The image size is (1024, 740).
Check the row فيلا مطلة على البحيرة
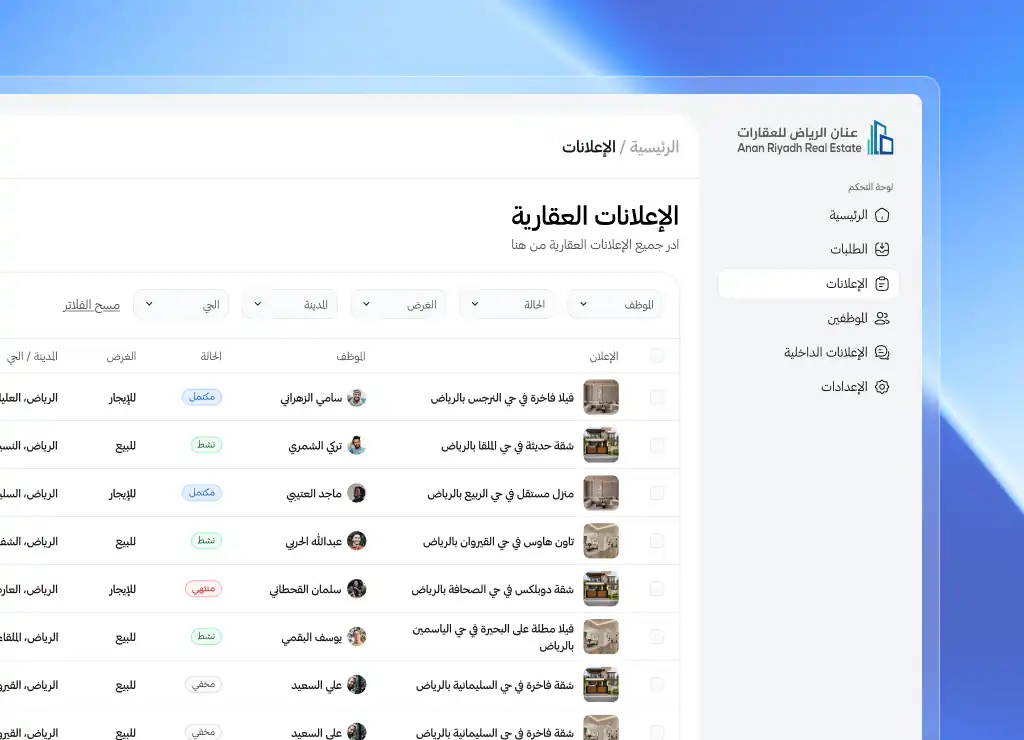657,636
